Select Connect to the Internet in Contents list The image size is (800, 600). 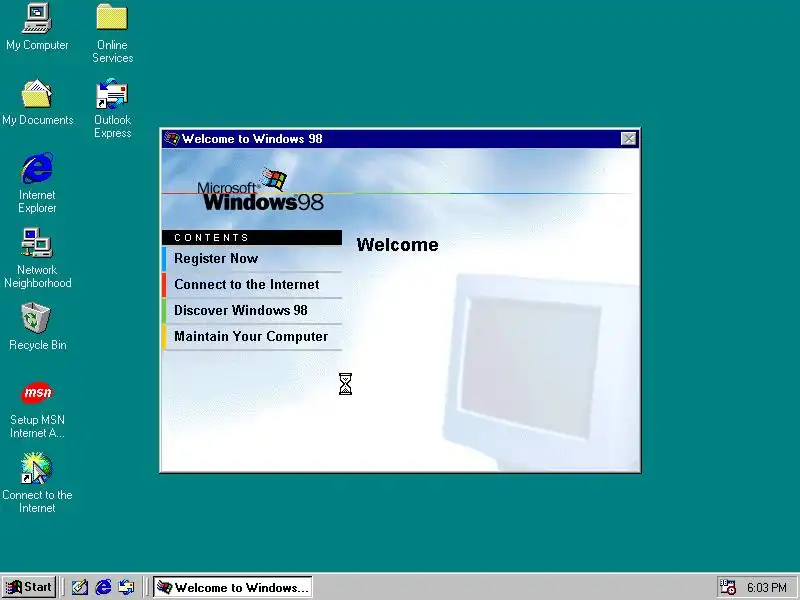click(x=252, y=285)
